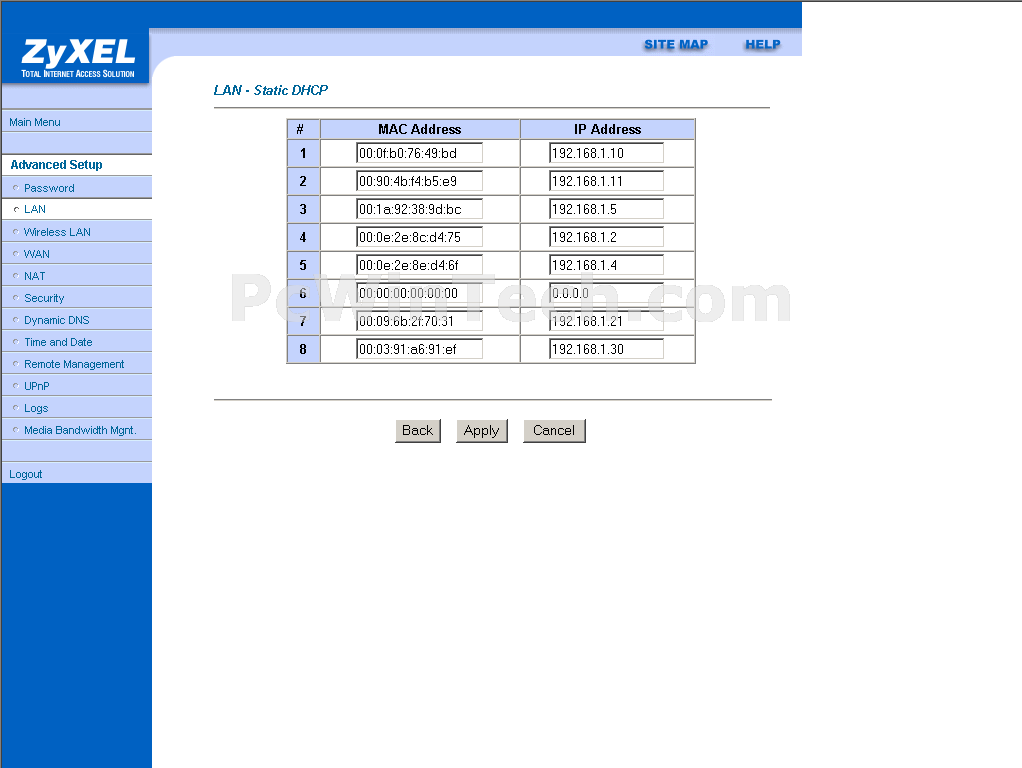Click the NAT bullet icon
Viewport: 1022px width, 768px height.
tap(16, 276)
